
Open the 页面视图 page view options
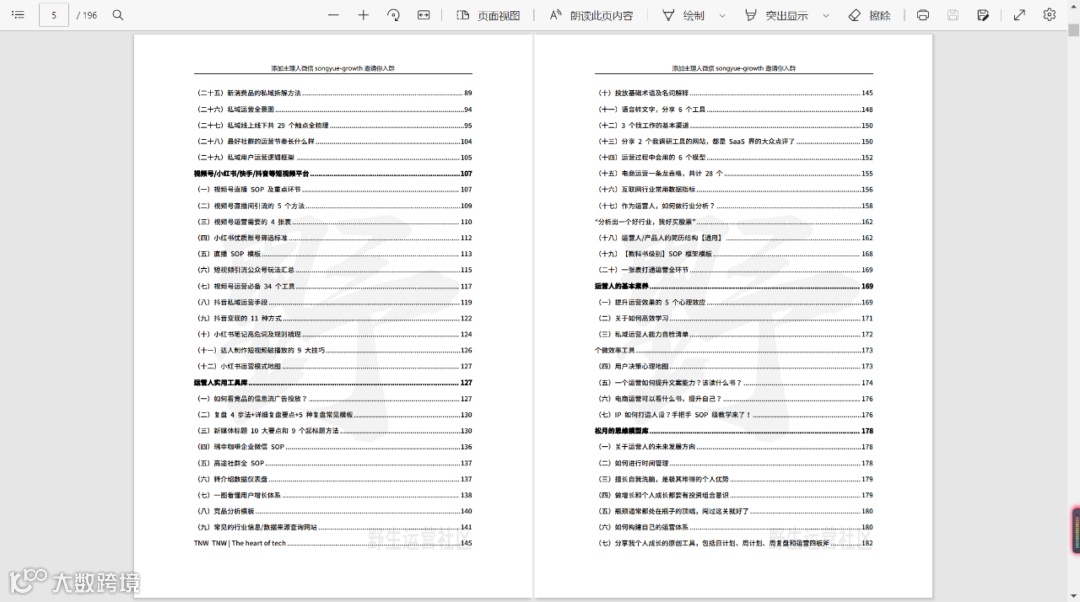tap(488, 15)
